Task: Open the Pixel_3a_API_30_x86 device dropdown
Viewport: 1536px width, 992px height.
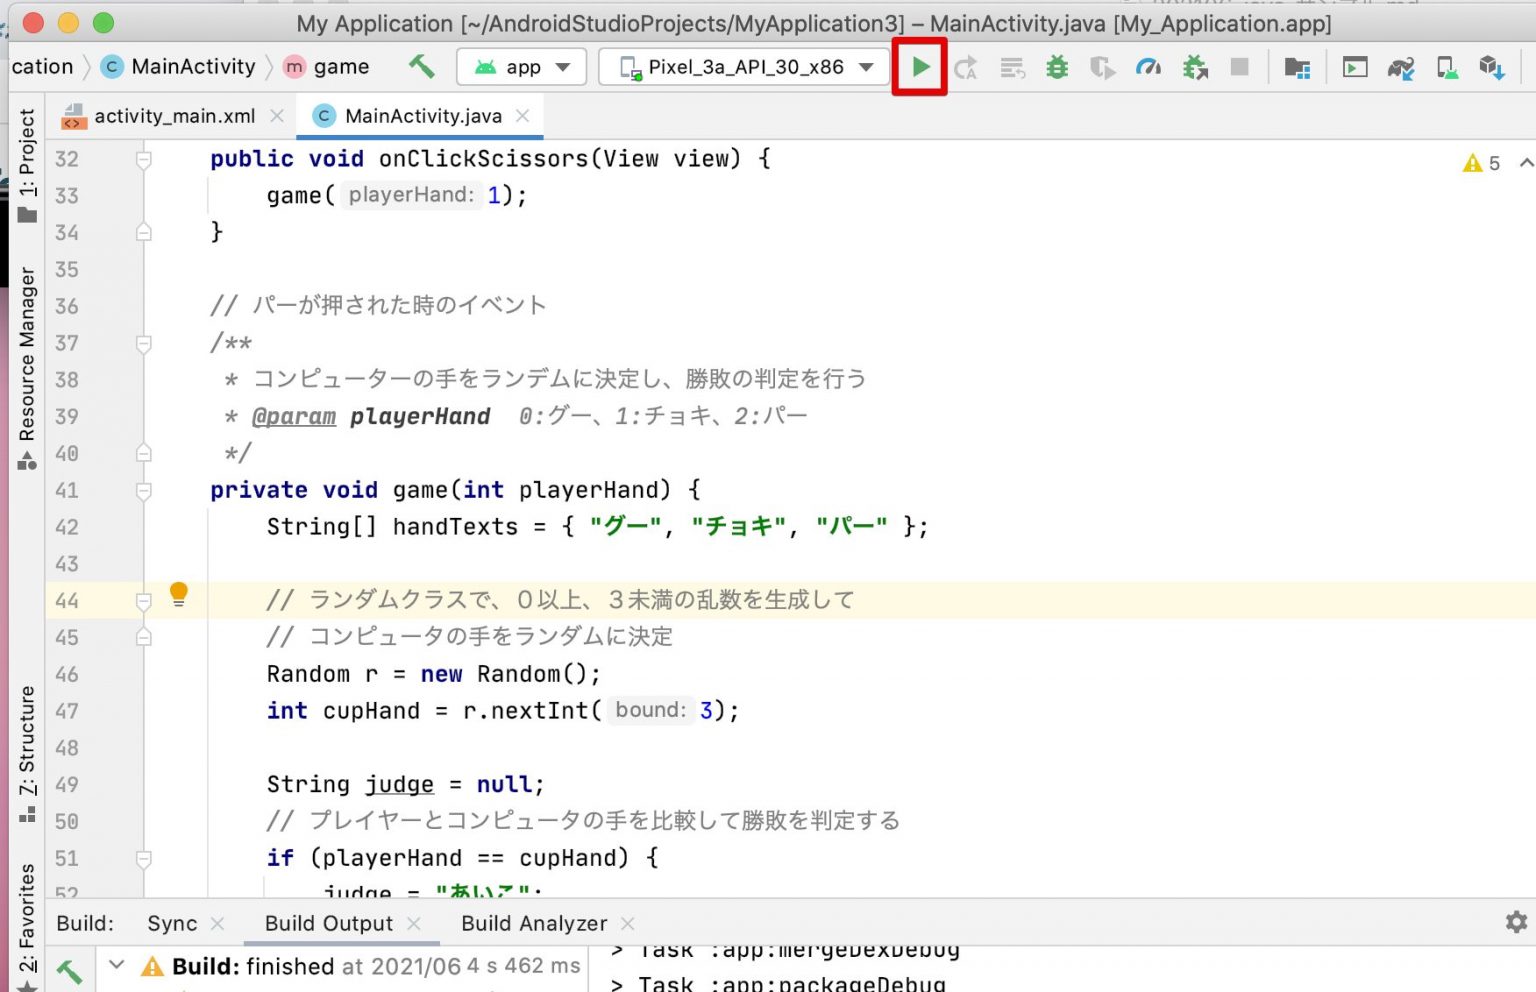Action: click(x=745, y=67)
